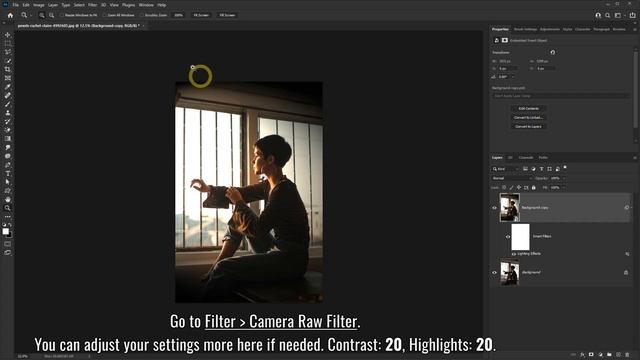Screen dimensions: 640x360
Task: Select the Lasso tool
Action: tap(7, 52)
